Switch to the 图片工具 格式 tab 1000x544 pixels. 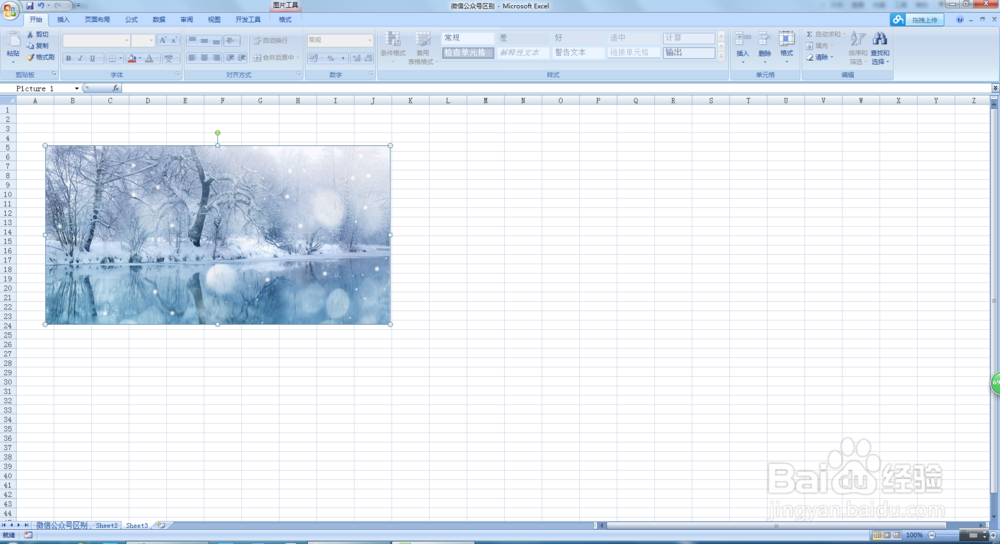(x=285, y=20)
